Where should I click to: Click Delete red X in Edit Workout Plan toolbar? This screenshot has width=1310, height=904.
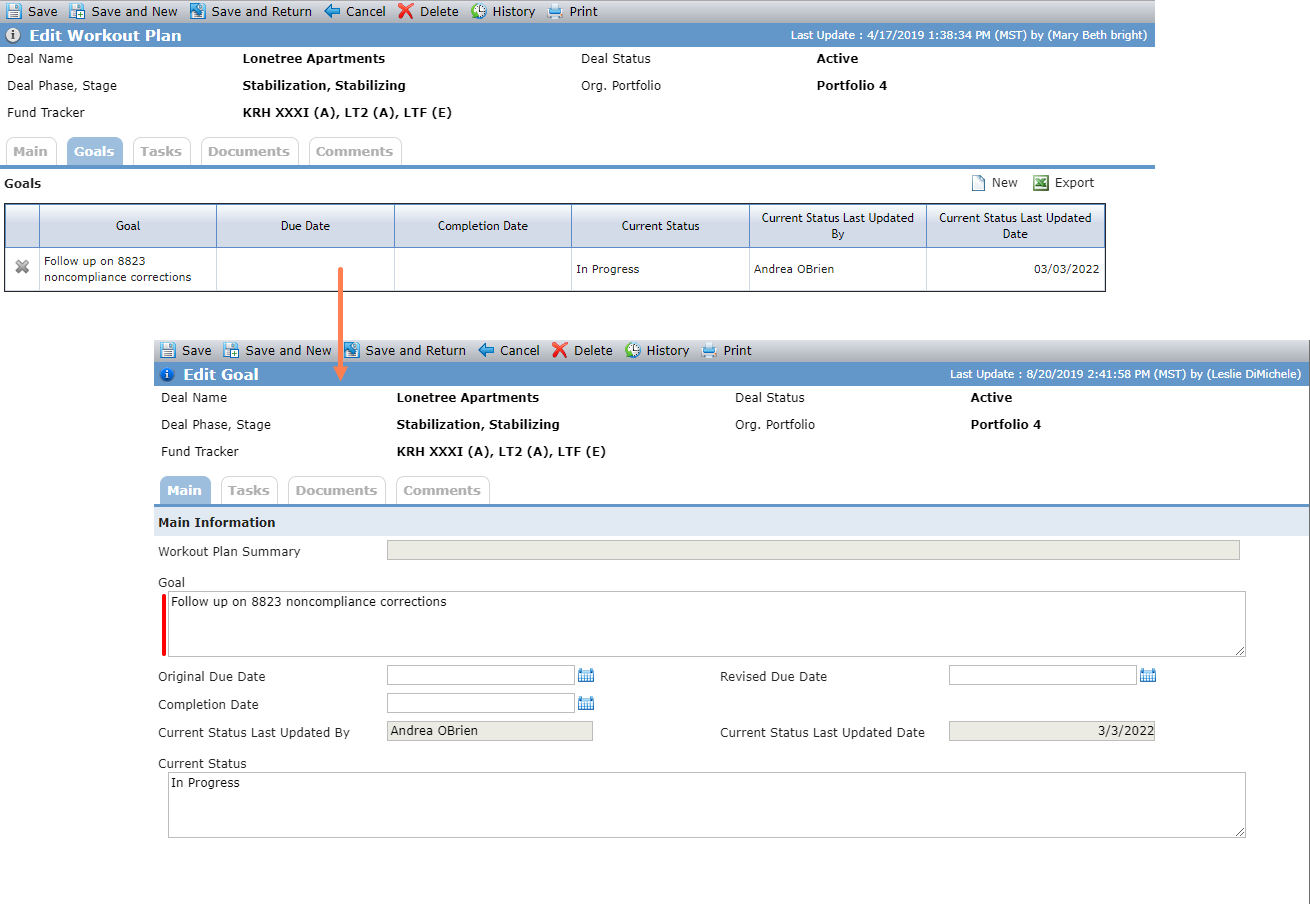(405, 11)
